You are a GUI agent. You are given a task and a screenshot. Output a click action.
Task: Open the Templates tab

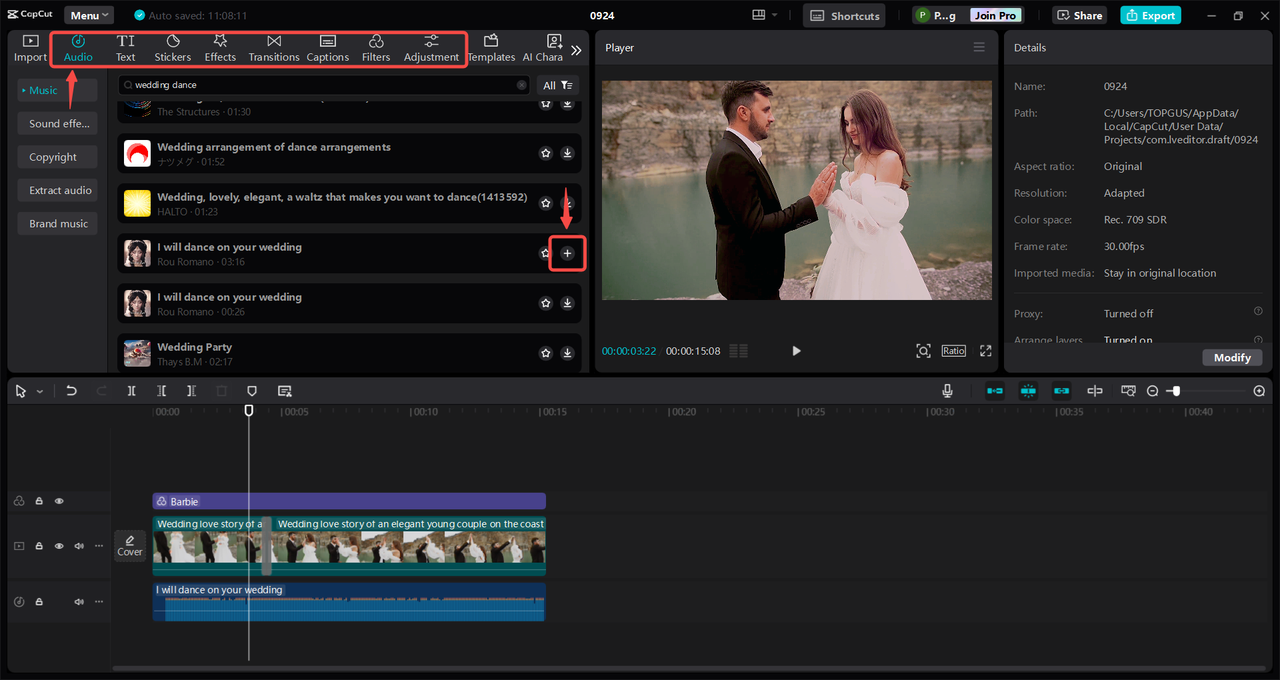pyautogui.click(x=491, y=48)
